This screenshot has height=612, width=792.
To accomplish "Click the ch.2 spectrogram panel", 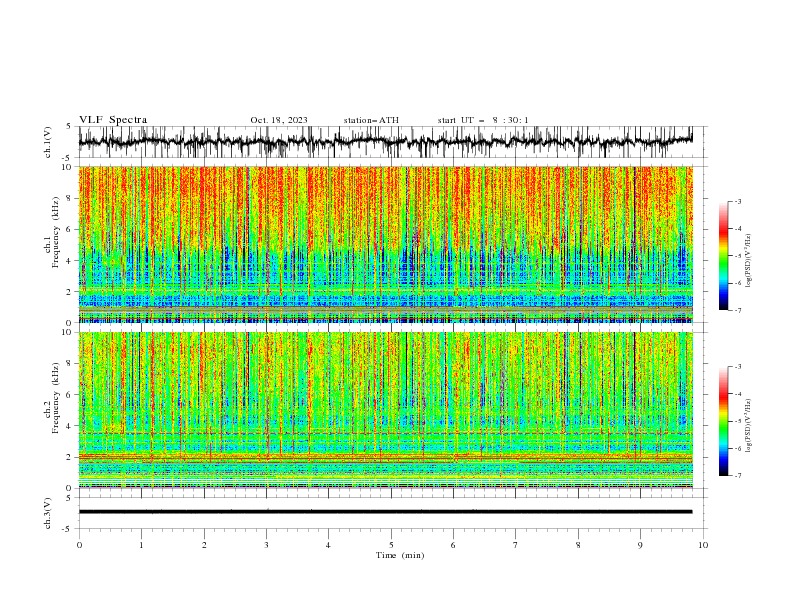I will pyautogui.click(x=385, y=410).
